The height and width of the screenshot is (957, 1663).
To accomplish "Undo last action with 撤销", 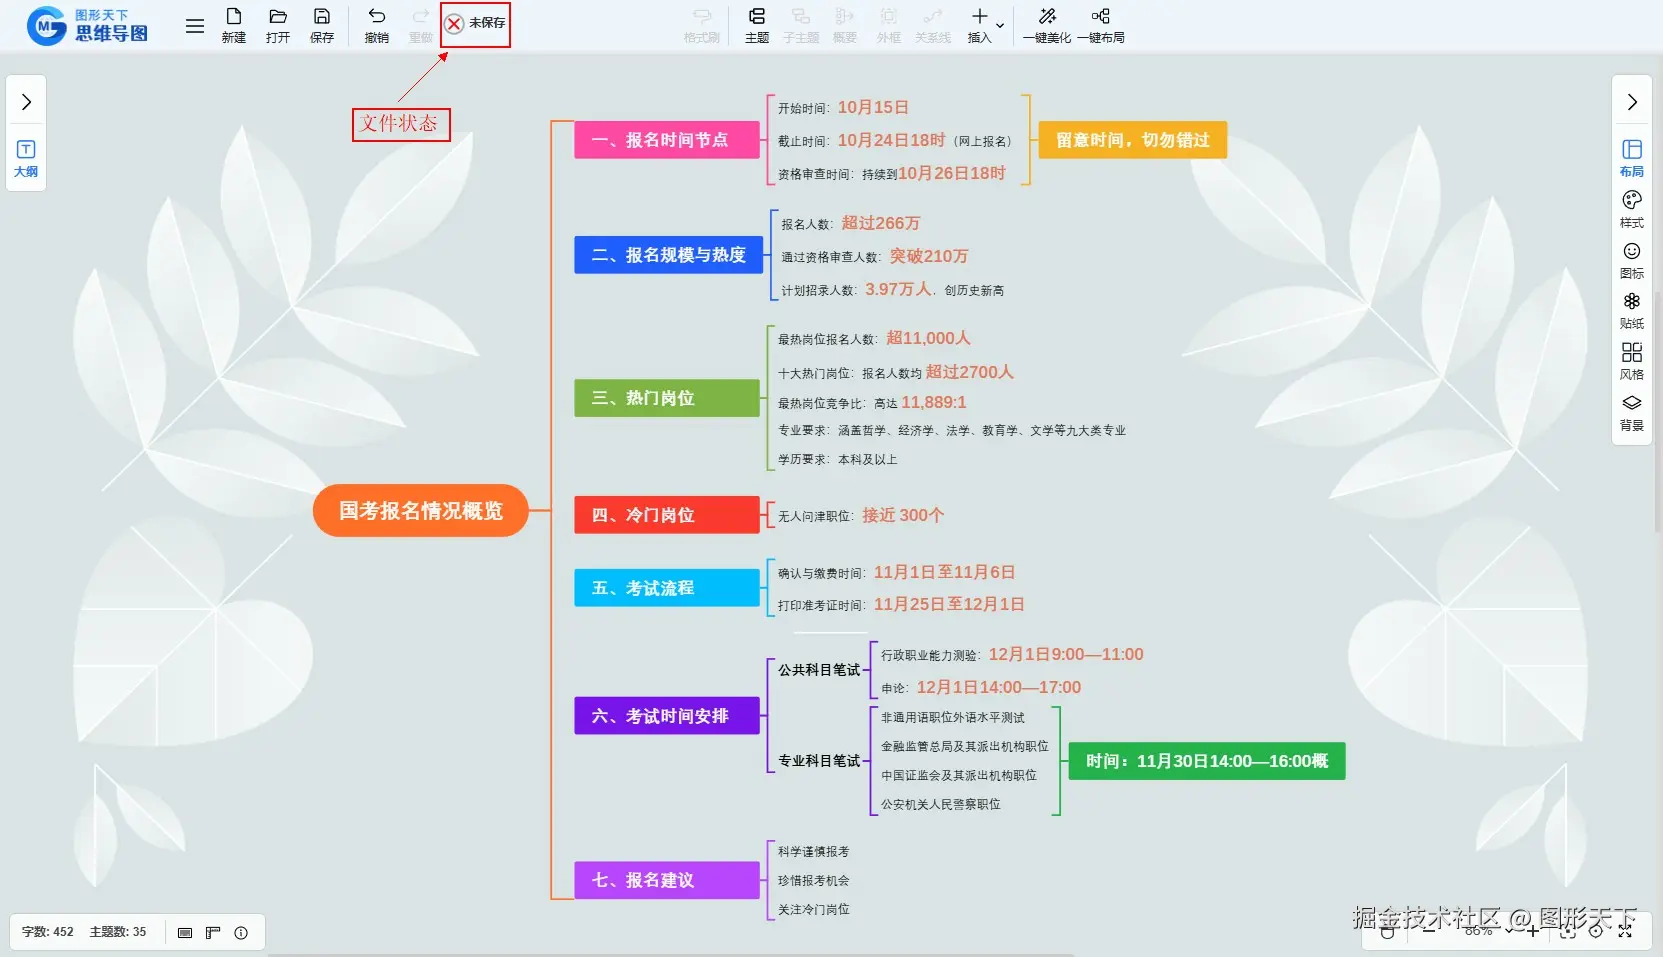I will coord(377,25).
